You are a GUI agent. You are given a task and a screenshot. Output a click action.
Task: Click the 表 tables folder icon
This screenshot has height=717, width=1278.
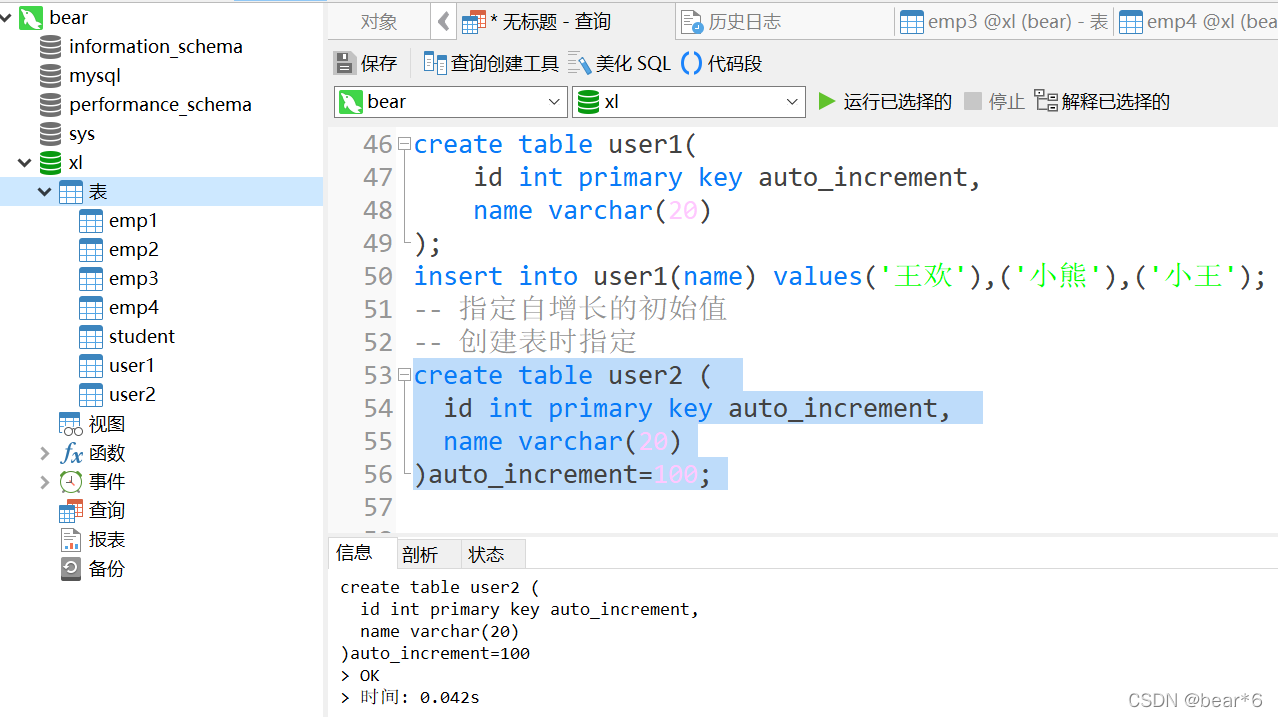[70, 192]
